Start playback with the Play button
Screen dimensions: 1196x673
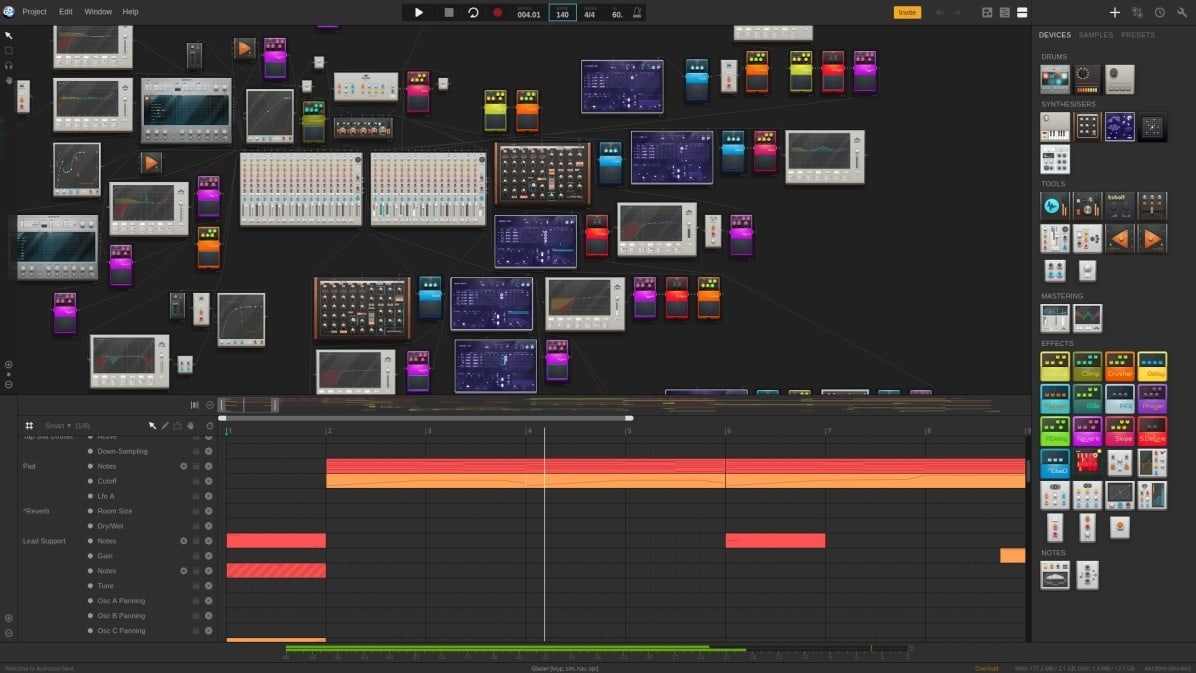(x=418, y=13)
